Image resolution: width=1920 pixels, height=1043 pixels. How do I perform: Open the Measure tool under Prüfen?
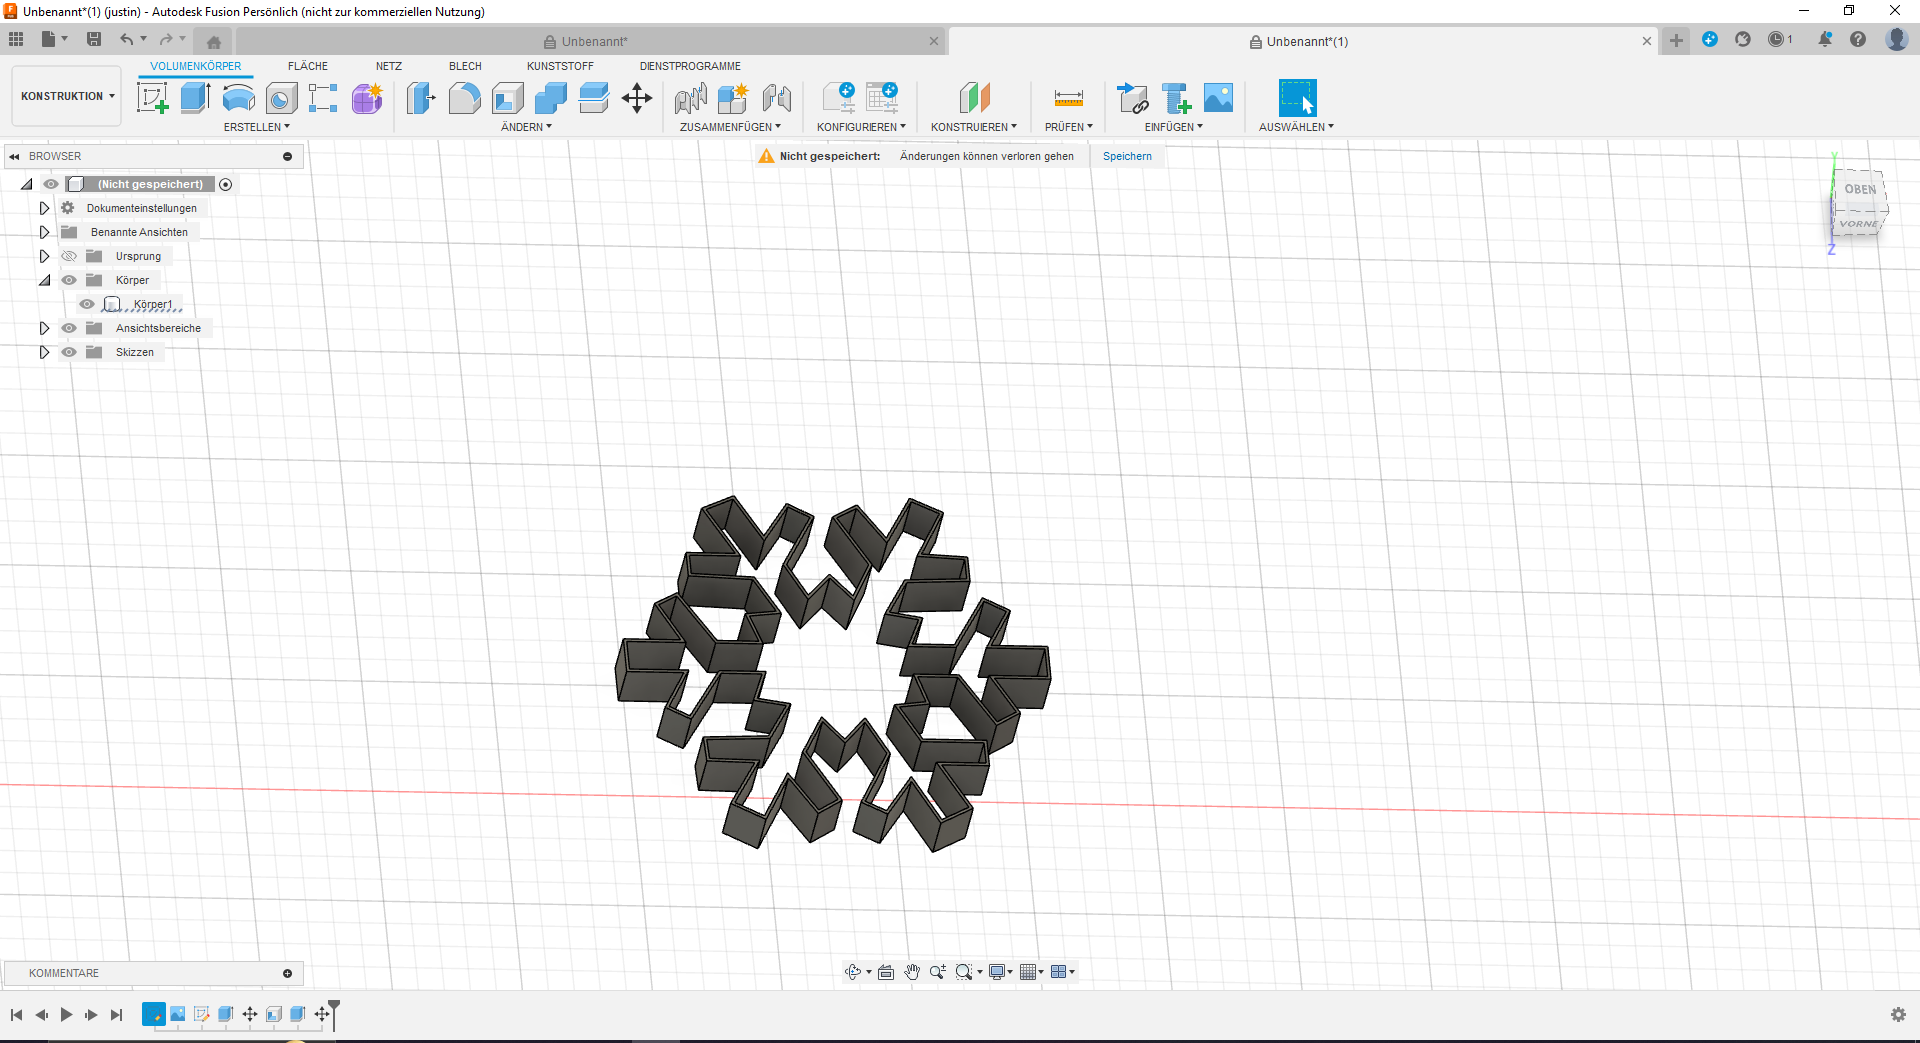pyautogui.click(x=1068, y=98)
